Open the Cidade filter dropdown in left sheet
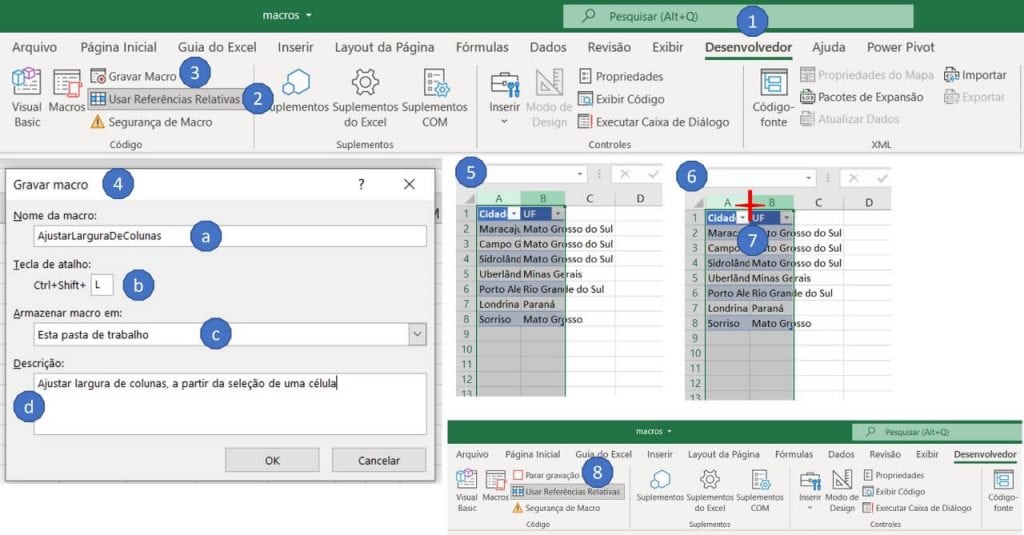1024x535 pixels. click(514, 214)
